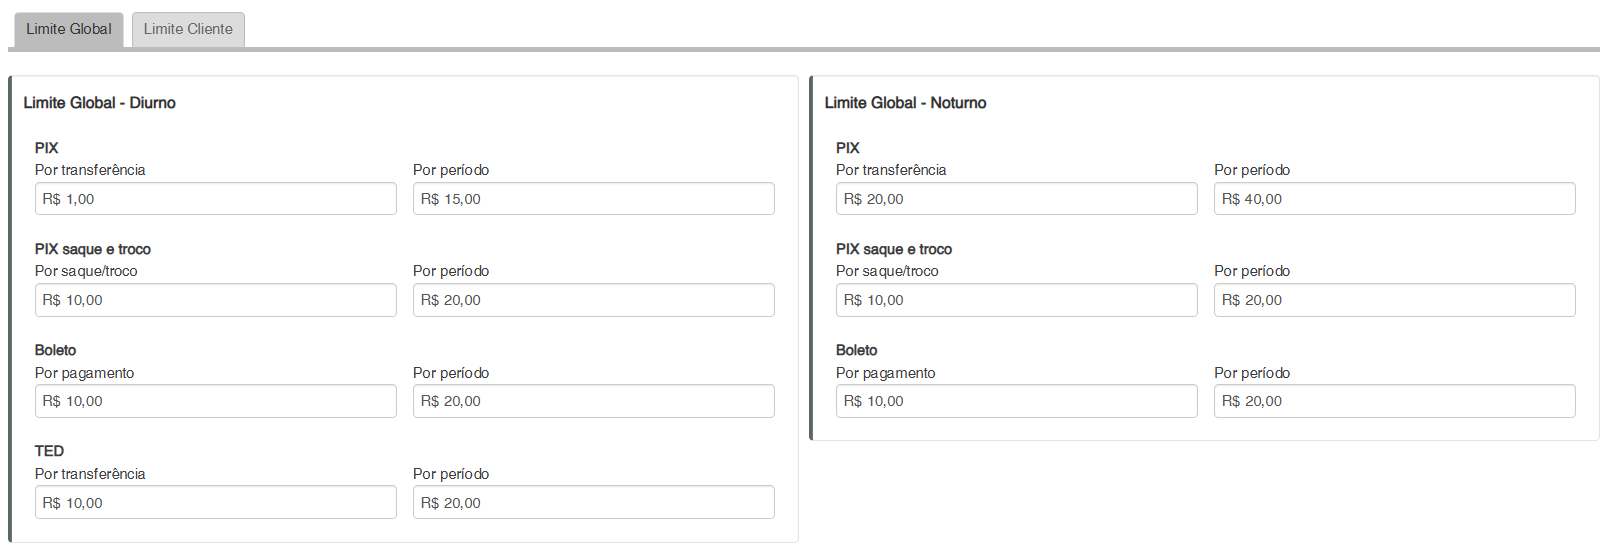Switch to the Limite Cliente tab
Screen dimensions: 1617x545
pyautogui.click(x=188, y=29)
